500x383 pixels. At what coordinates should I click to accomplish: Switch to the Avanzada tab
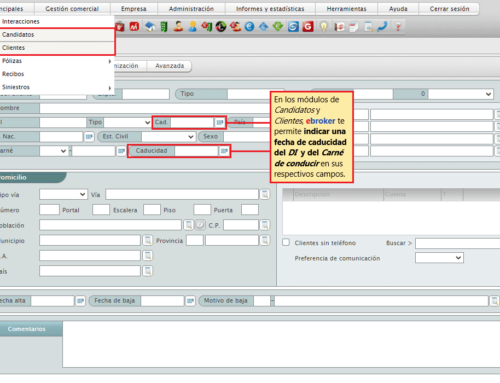click(169, 66)
